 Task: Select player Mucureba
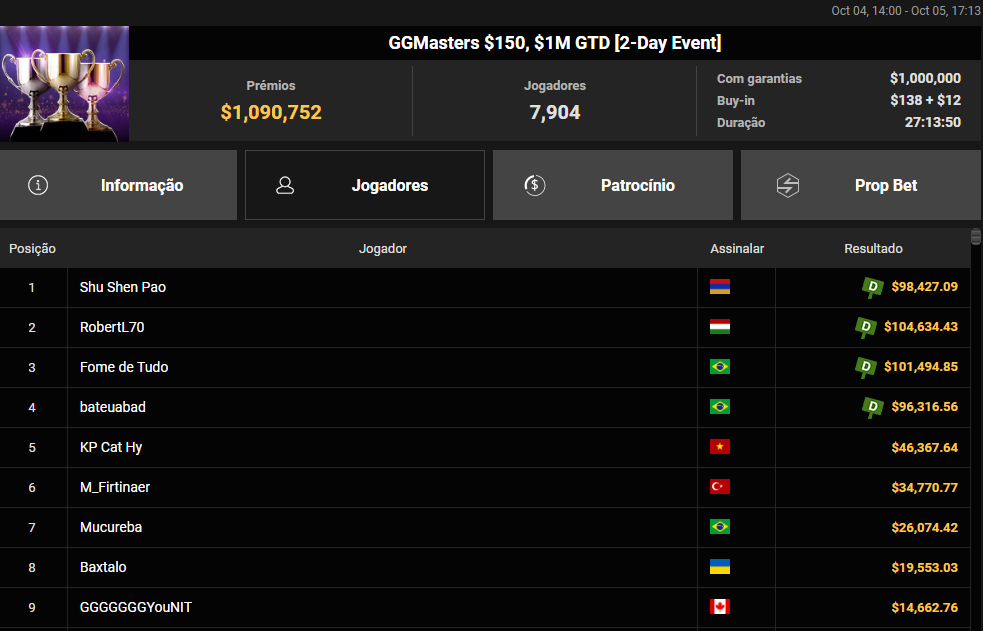(111, 528)
